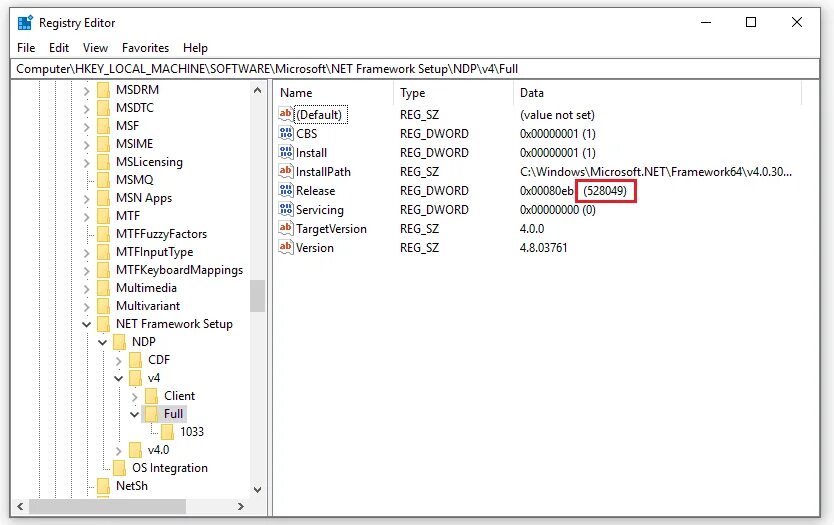Viewport: 834px width, 525px height.
Task: Open the Edit menu
Action: (59, 48)
